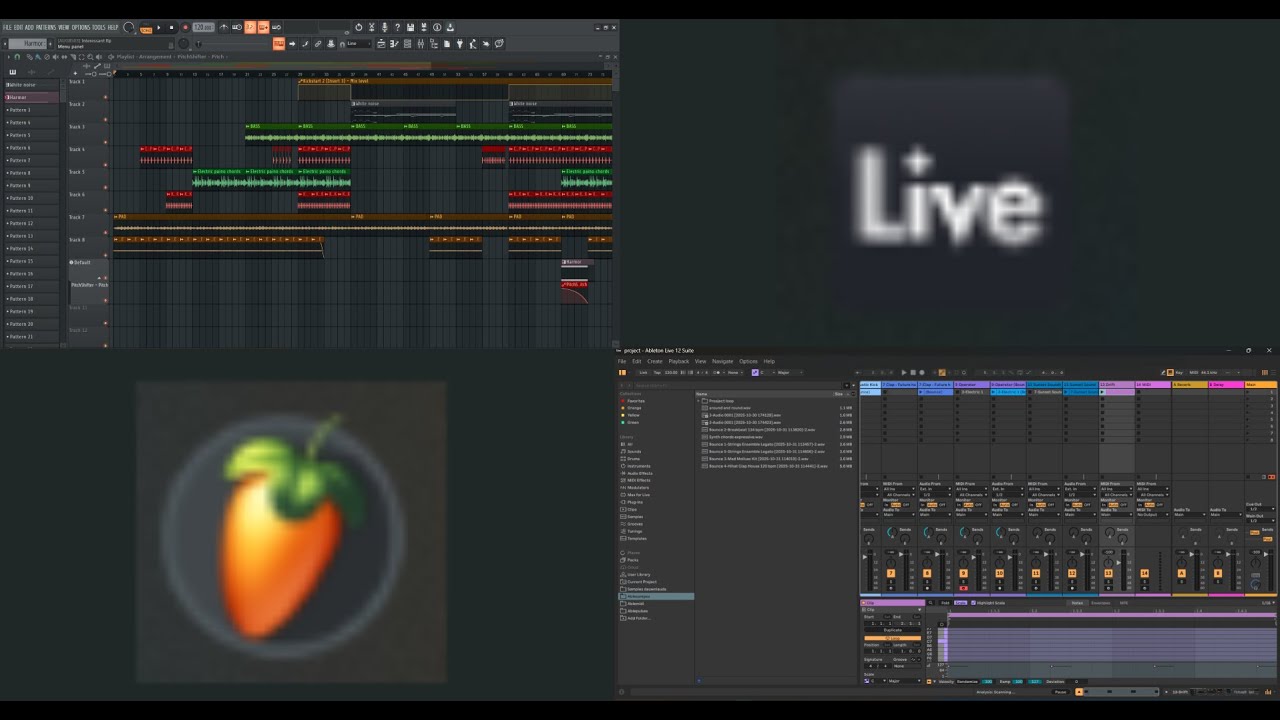Open Drums category in Ableton browser
Screen dimensions: 1280x720
coord(633,459)
